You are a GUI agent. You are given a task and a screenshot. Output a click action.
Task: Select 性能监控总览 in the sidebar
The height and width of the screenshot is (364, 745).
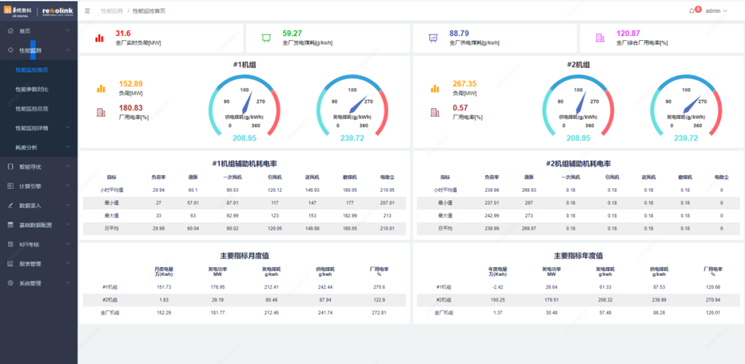(x=32, y=108)
